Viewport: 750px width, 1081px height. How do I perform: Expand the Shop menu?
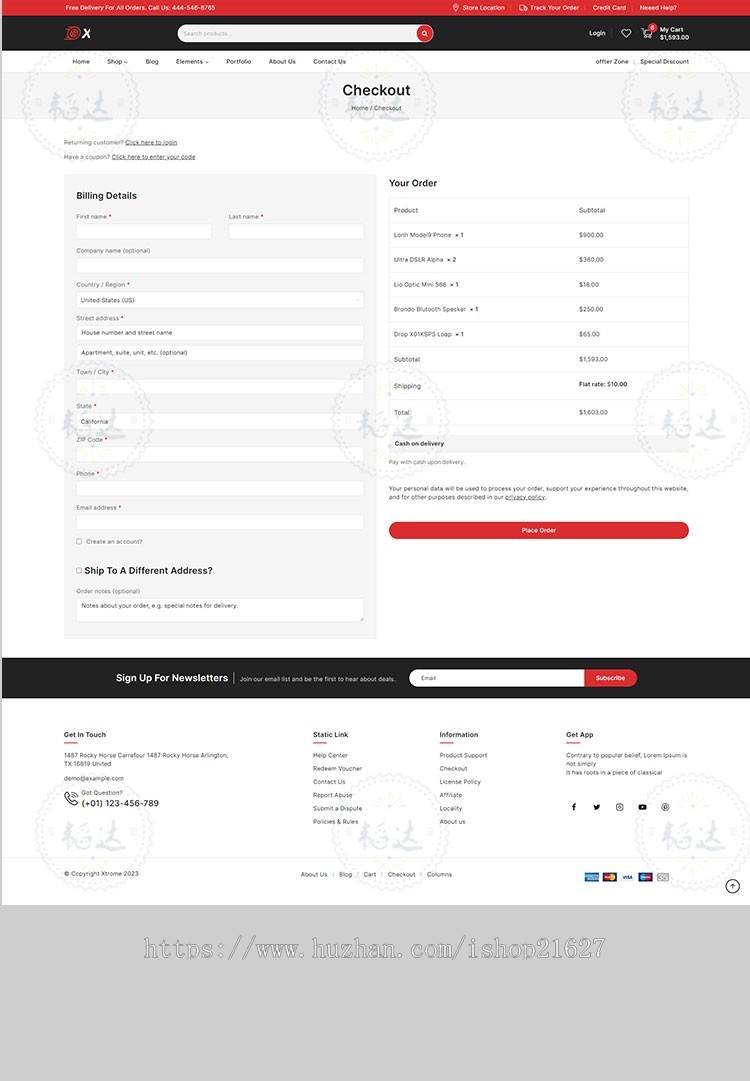(117, 61)
